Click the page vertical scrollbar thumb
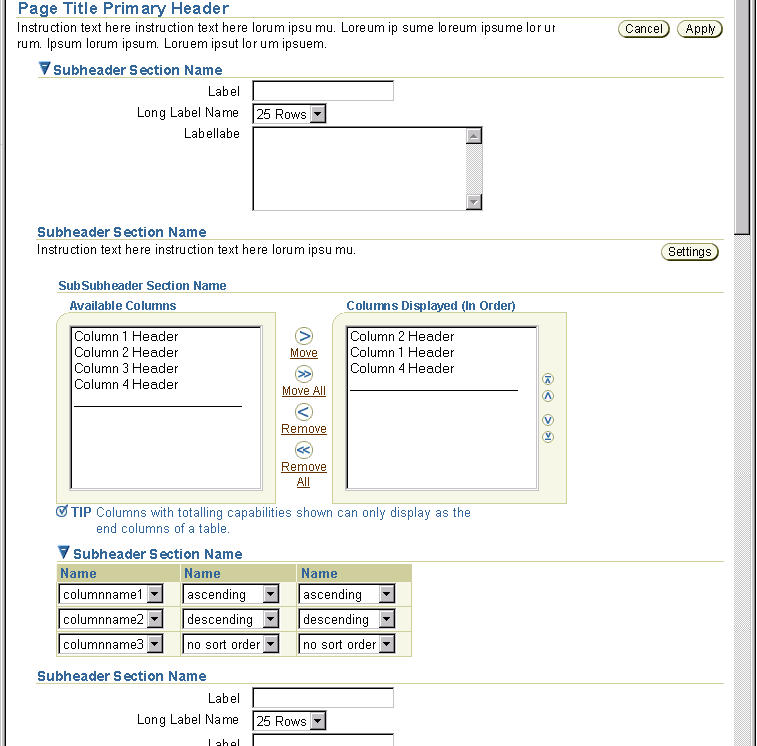This screenshot has width=757, height=746. tap(742, 116)
